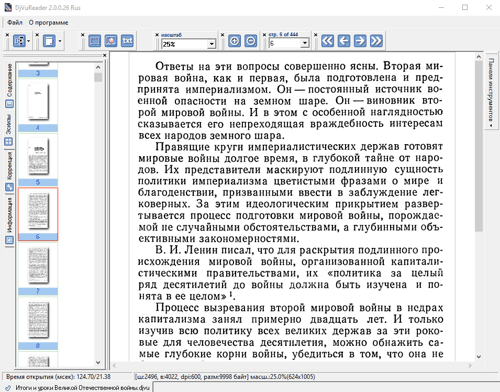Switch to the Эскизы tab
The height and width of the screenshot is (392, 500).
pyautogui.click(x=9, y=129)
